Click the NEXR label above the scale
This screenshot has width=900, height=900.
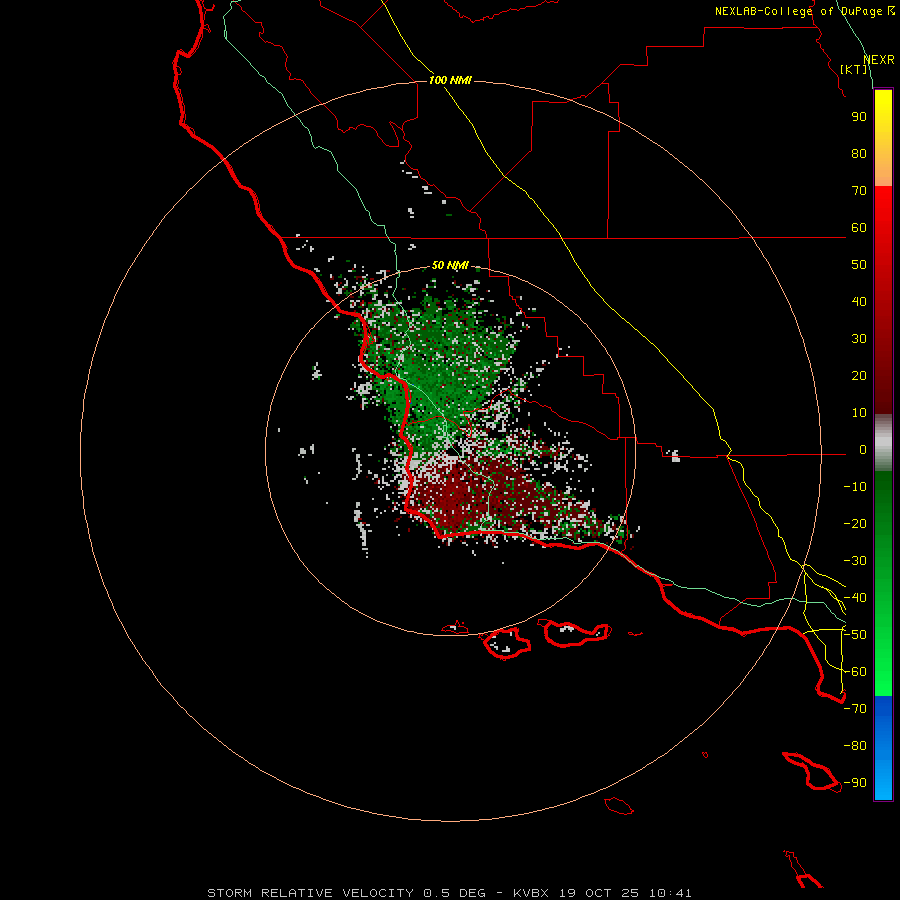[x=879, y=60]
